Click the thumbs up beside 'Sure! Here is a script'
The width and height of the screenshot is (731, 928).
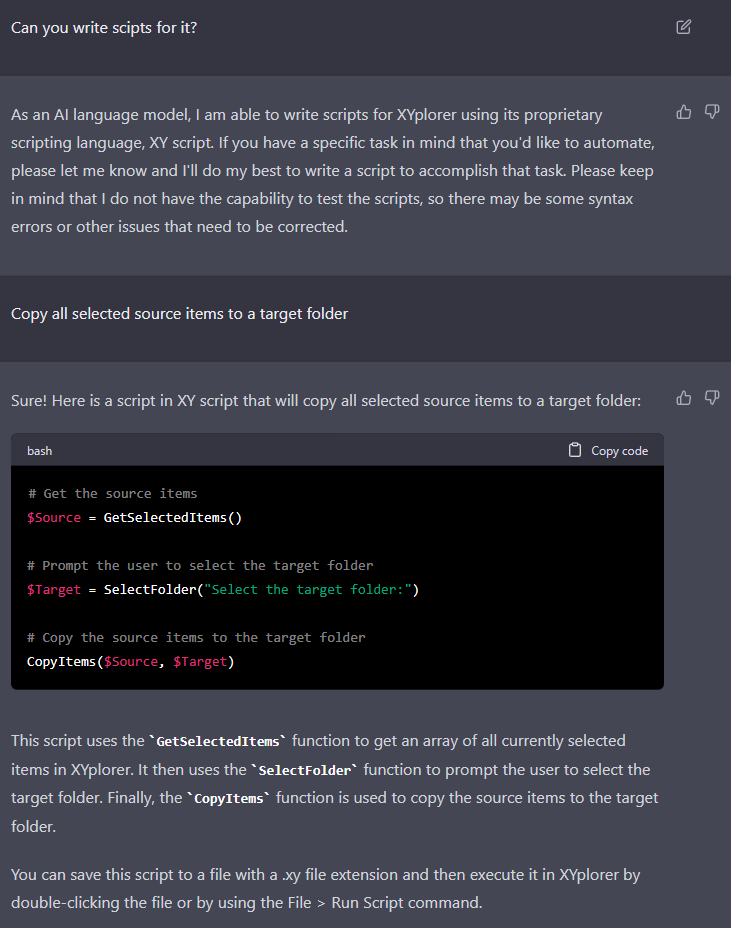(x=683, y=398)
